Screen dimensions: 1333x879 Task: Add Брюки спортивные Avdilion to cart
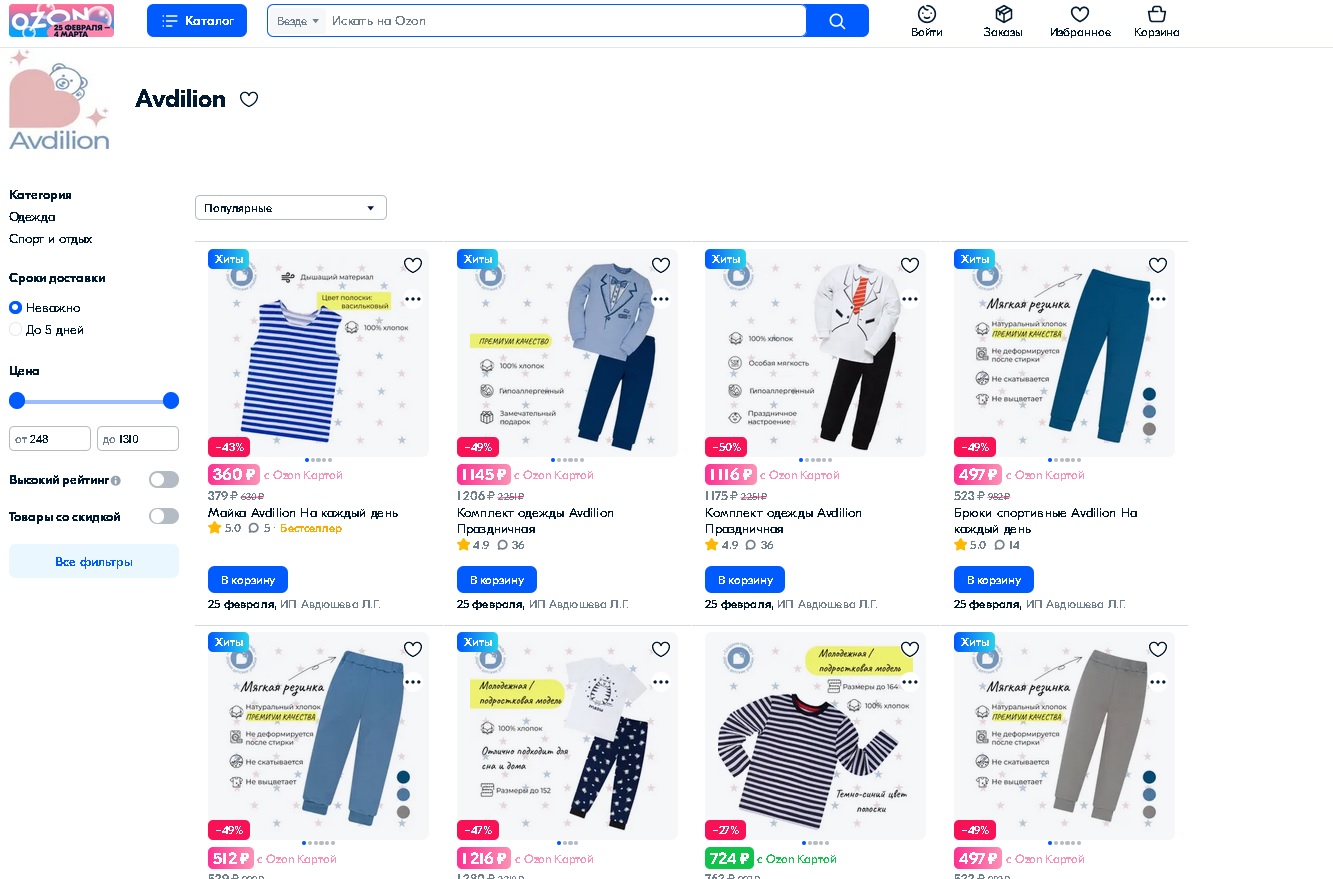pyautogui.click(x=994, y=580)
